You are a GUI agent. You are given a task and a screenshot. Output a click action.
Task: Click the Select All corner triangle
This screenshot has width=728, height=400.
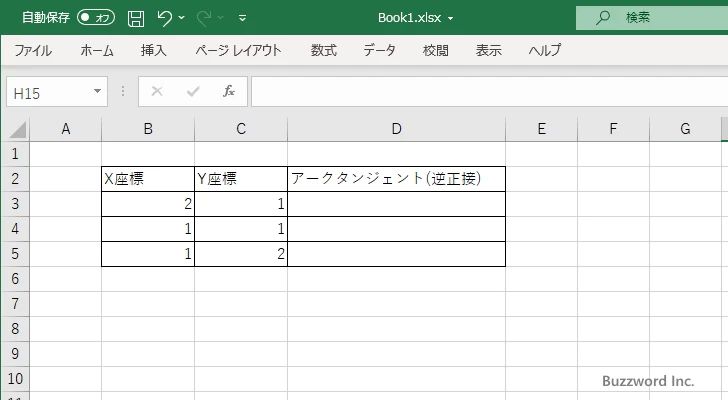pos(17,129)
